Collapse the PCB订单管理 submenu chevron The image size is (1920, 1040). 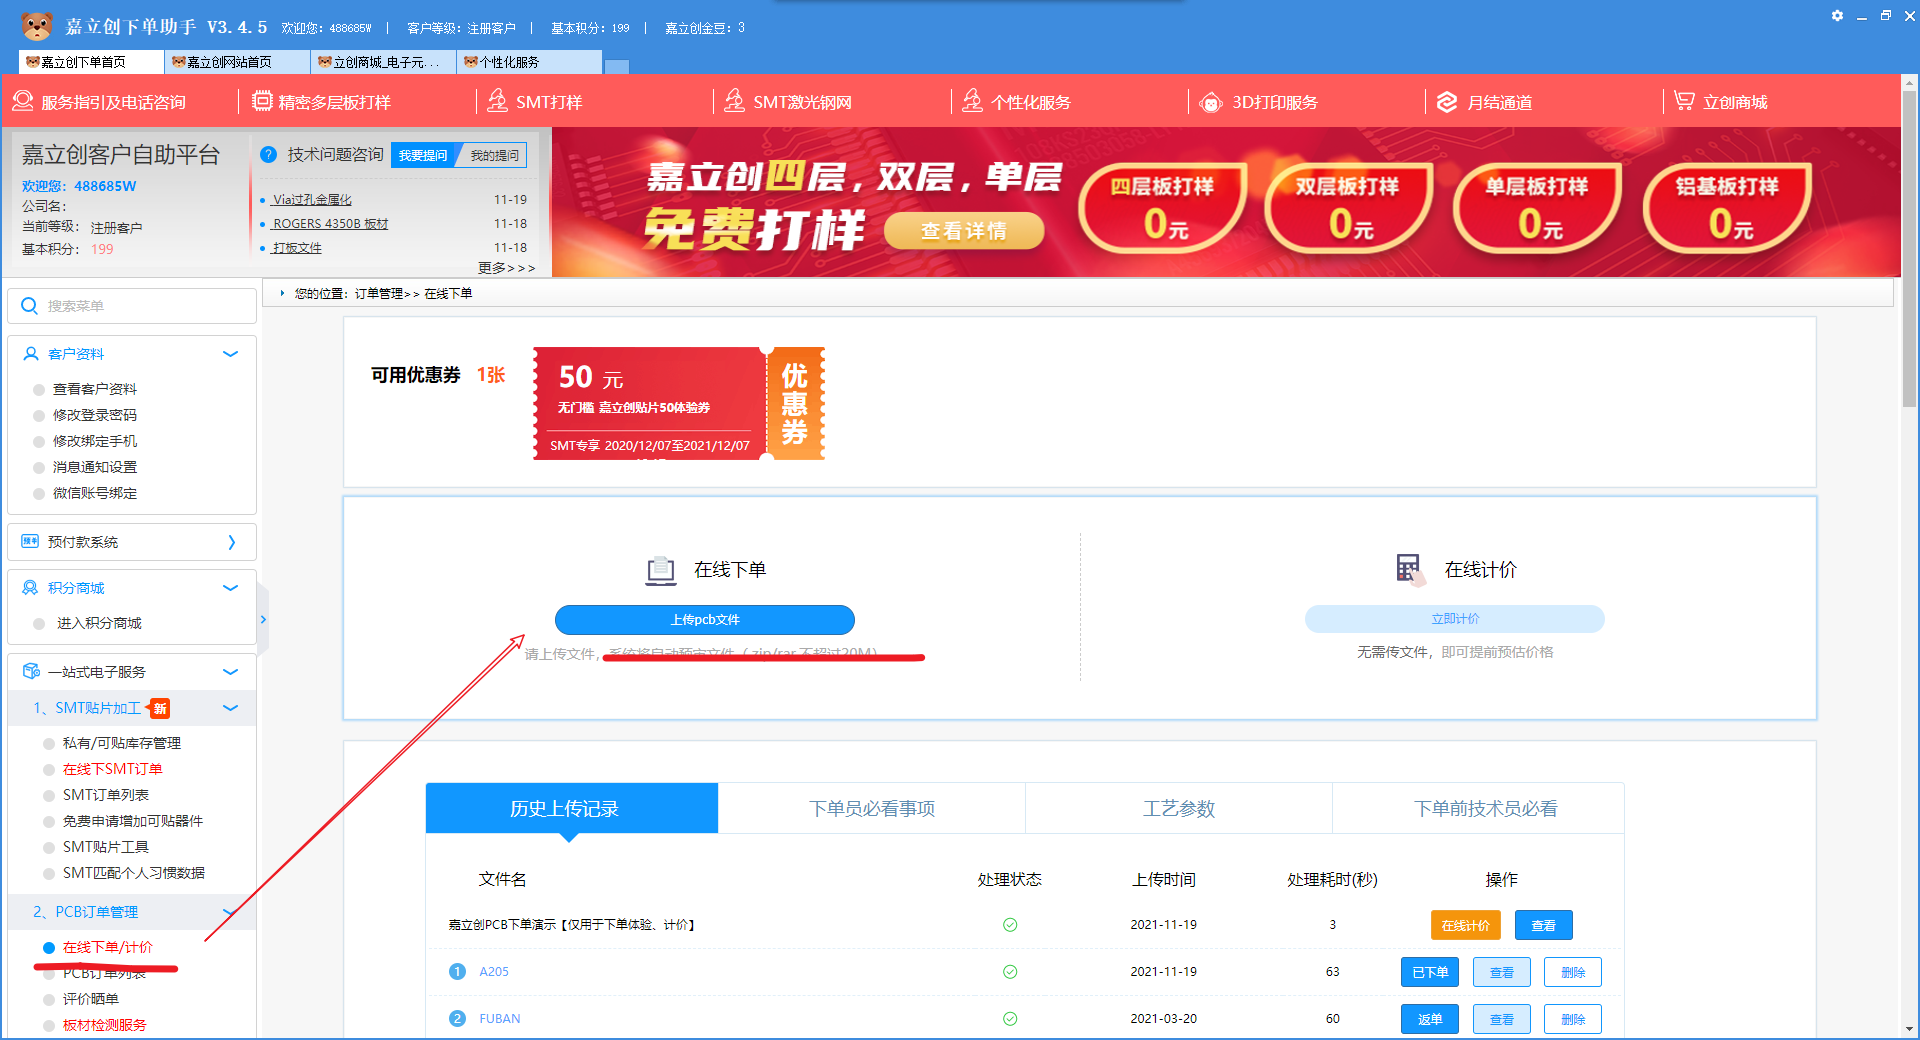pyautogui.click(x=229, y=912)
